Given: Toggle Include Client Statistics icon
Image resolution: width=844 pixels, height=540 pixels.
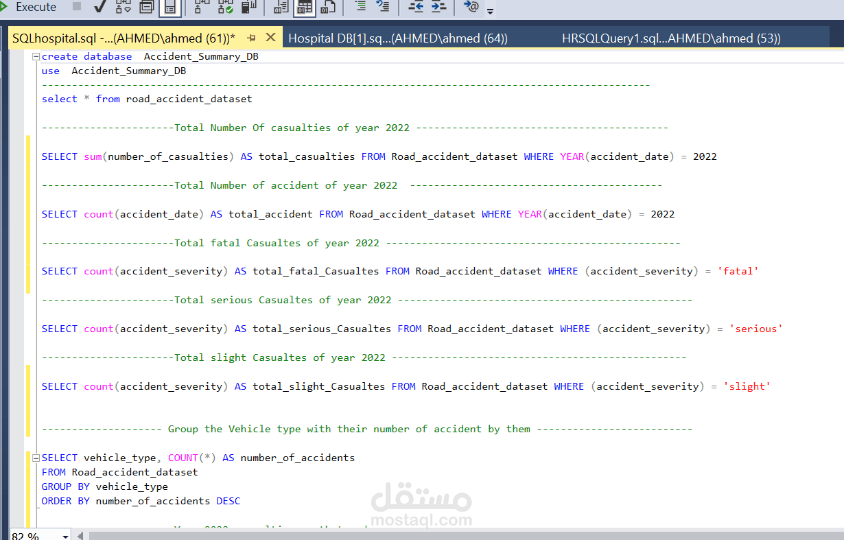Looking at the screenshot, I should coord(249,7).
